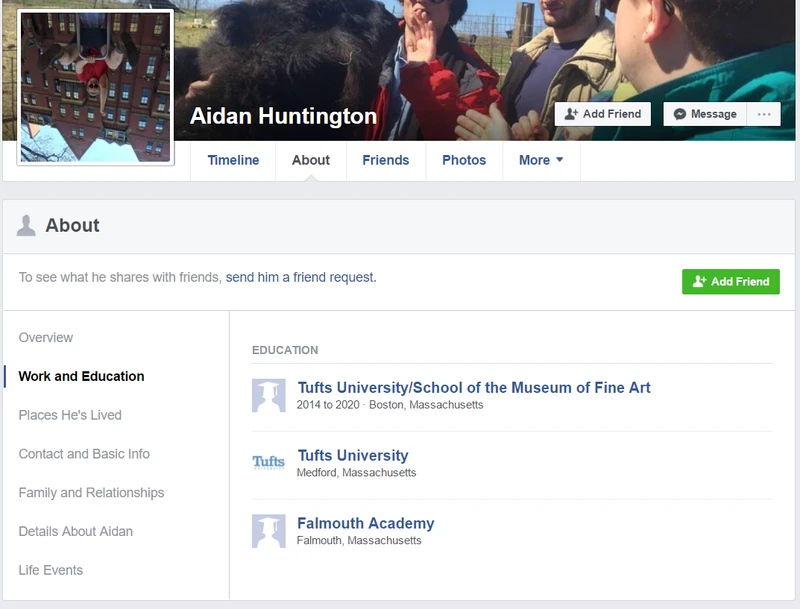Select Work and Education in the sidebar
Viewport: 800px width, 609px height.
pyautogui.click(x=81, y=376)
